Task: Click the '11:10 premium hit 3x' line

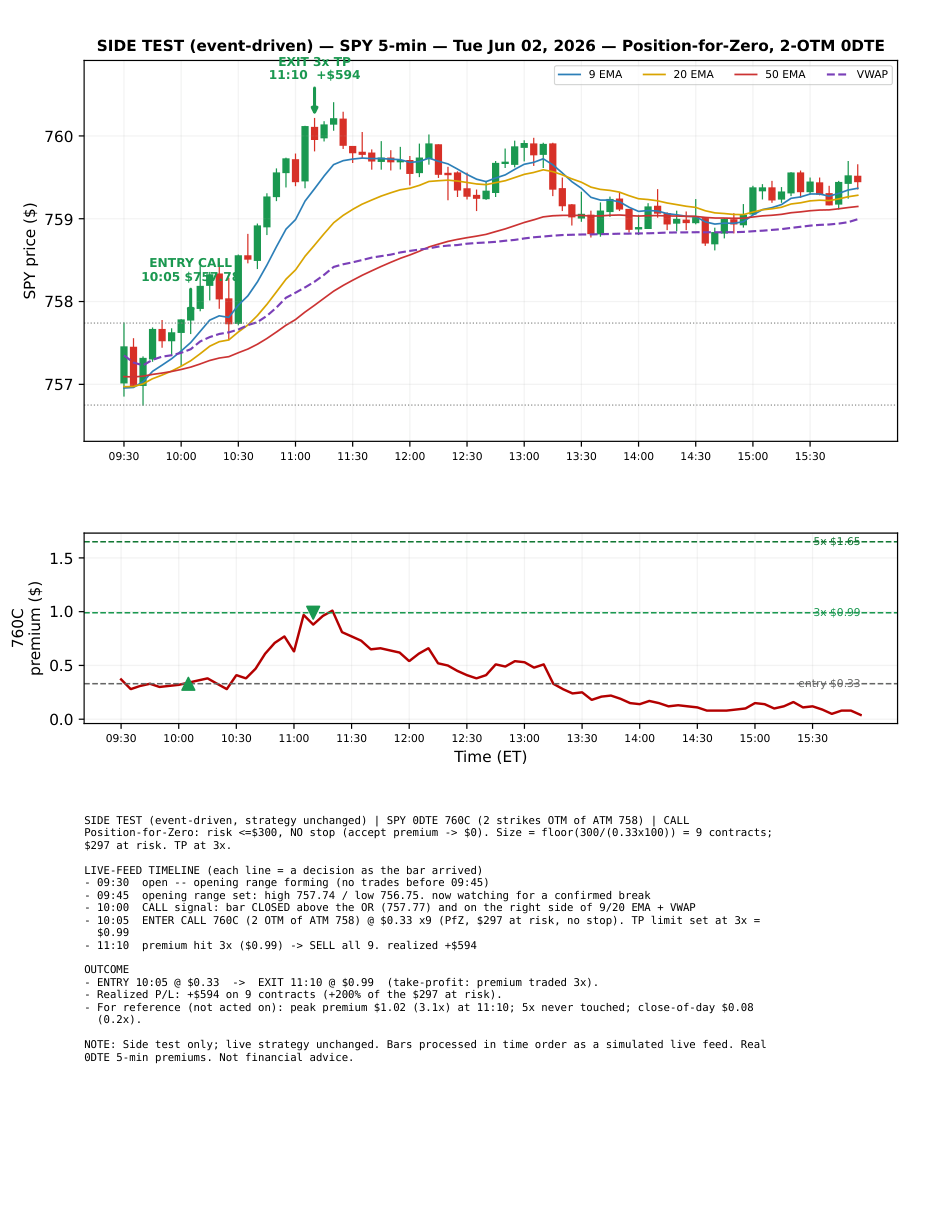Action: coord(280,946)
